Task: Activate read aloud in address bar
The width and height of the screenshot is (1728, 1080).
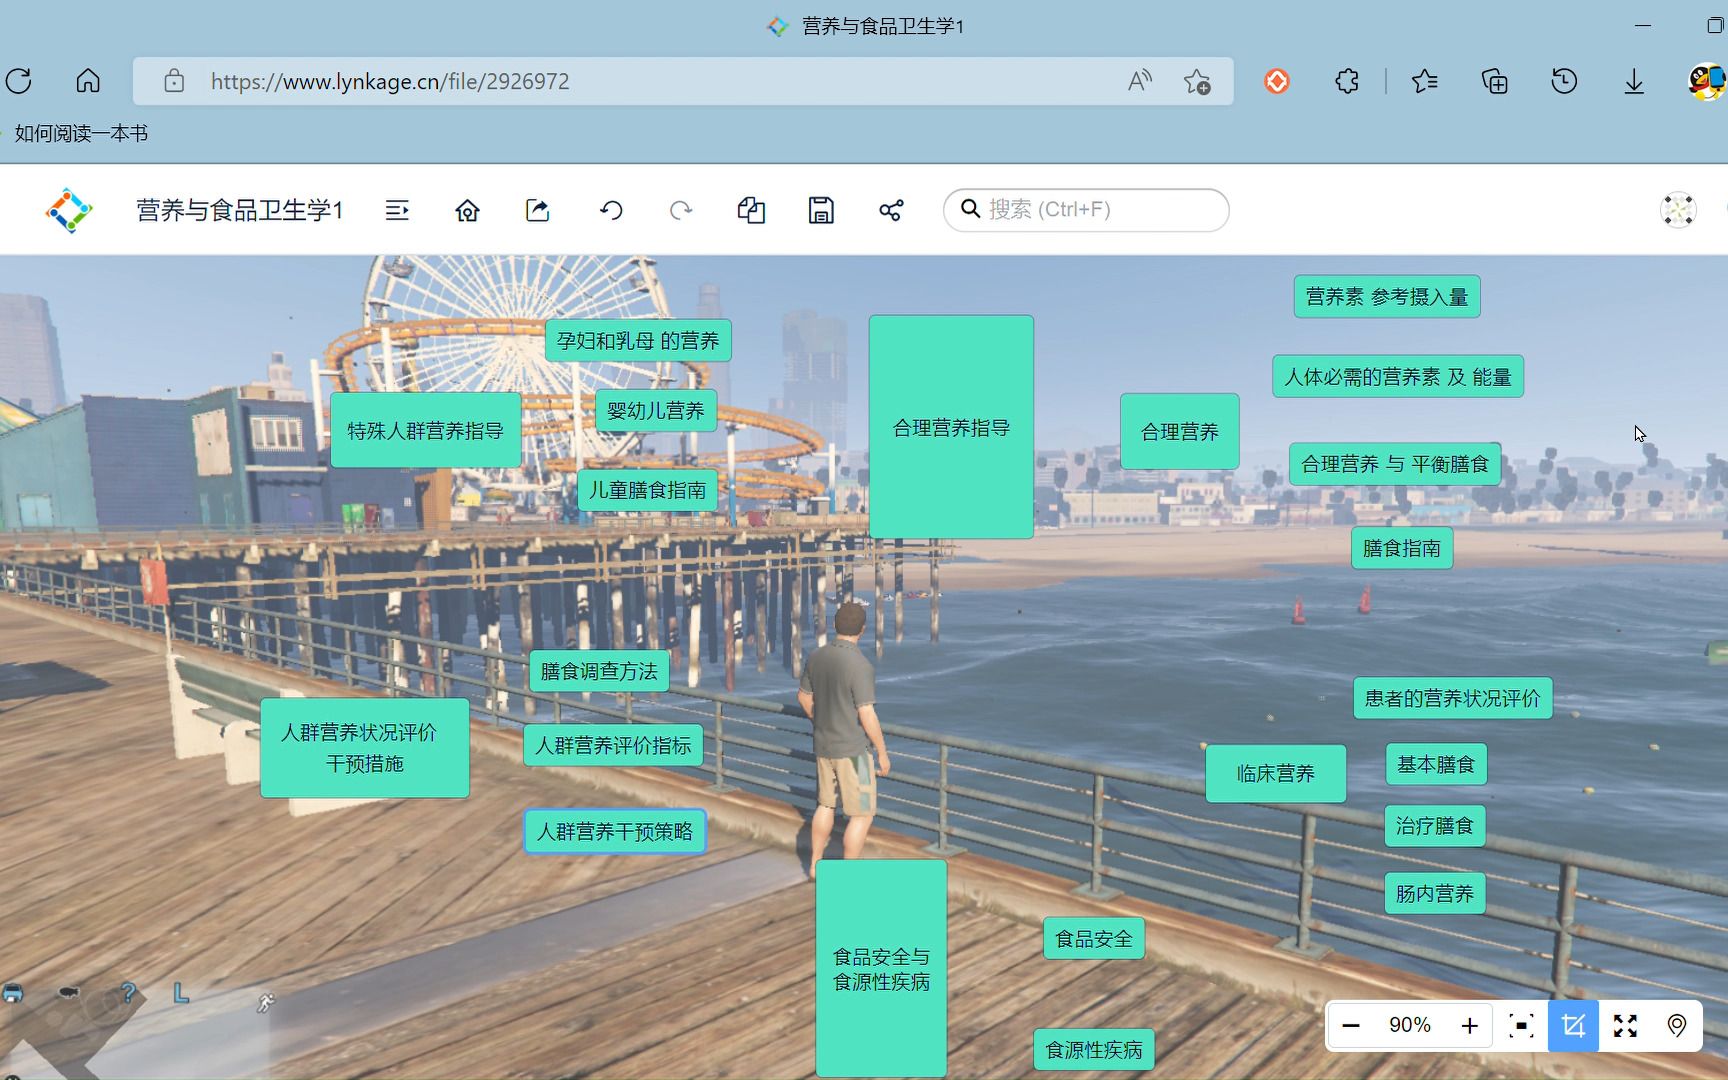Action: pyautogui.click(x=1139, y=81)
